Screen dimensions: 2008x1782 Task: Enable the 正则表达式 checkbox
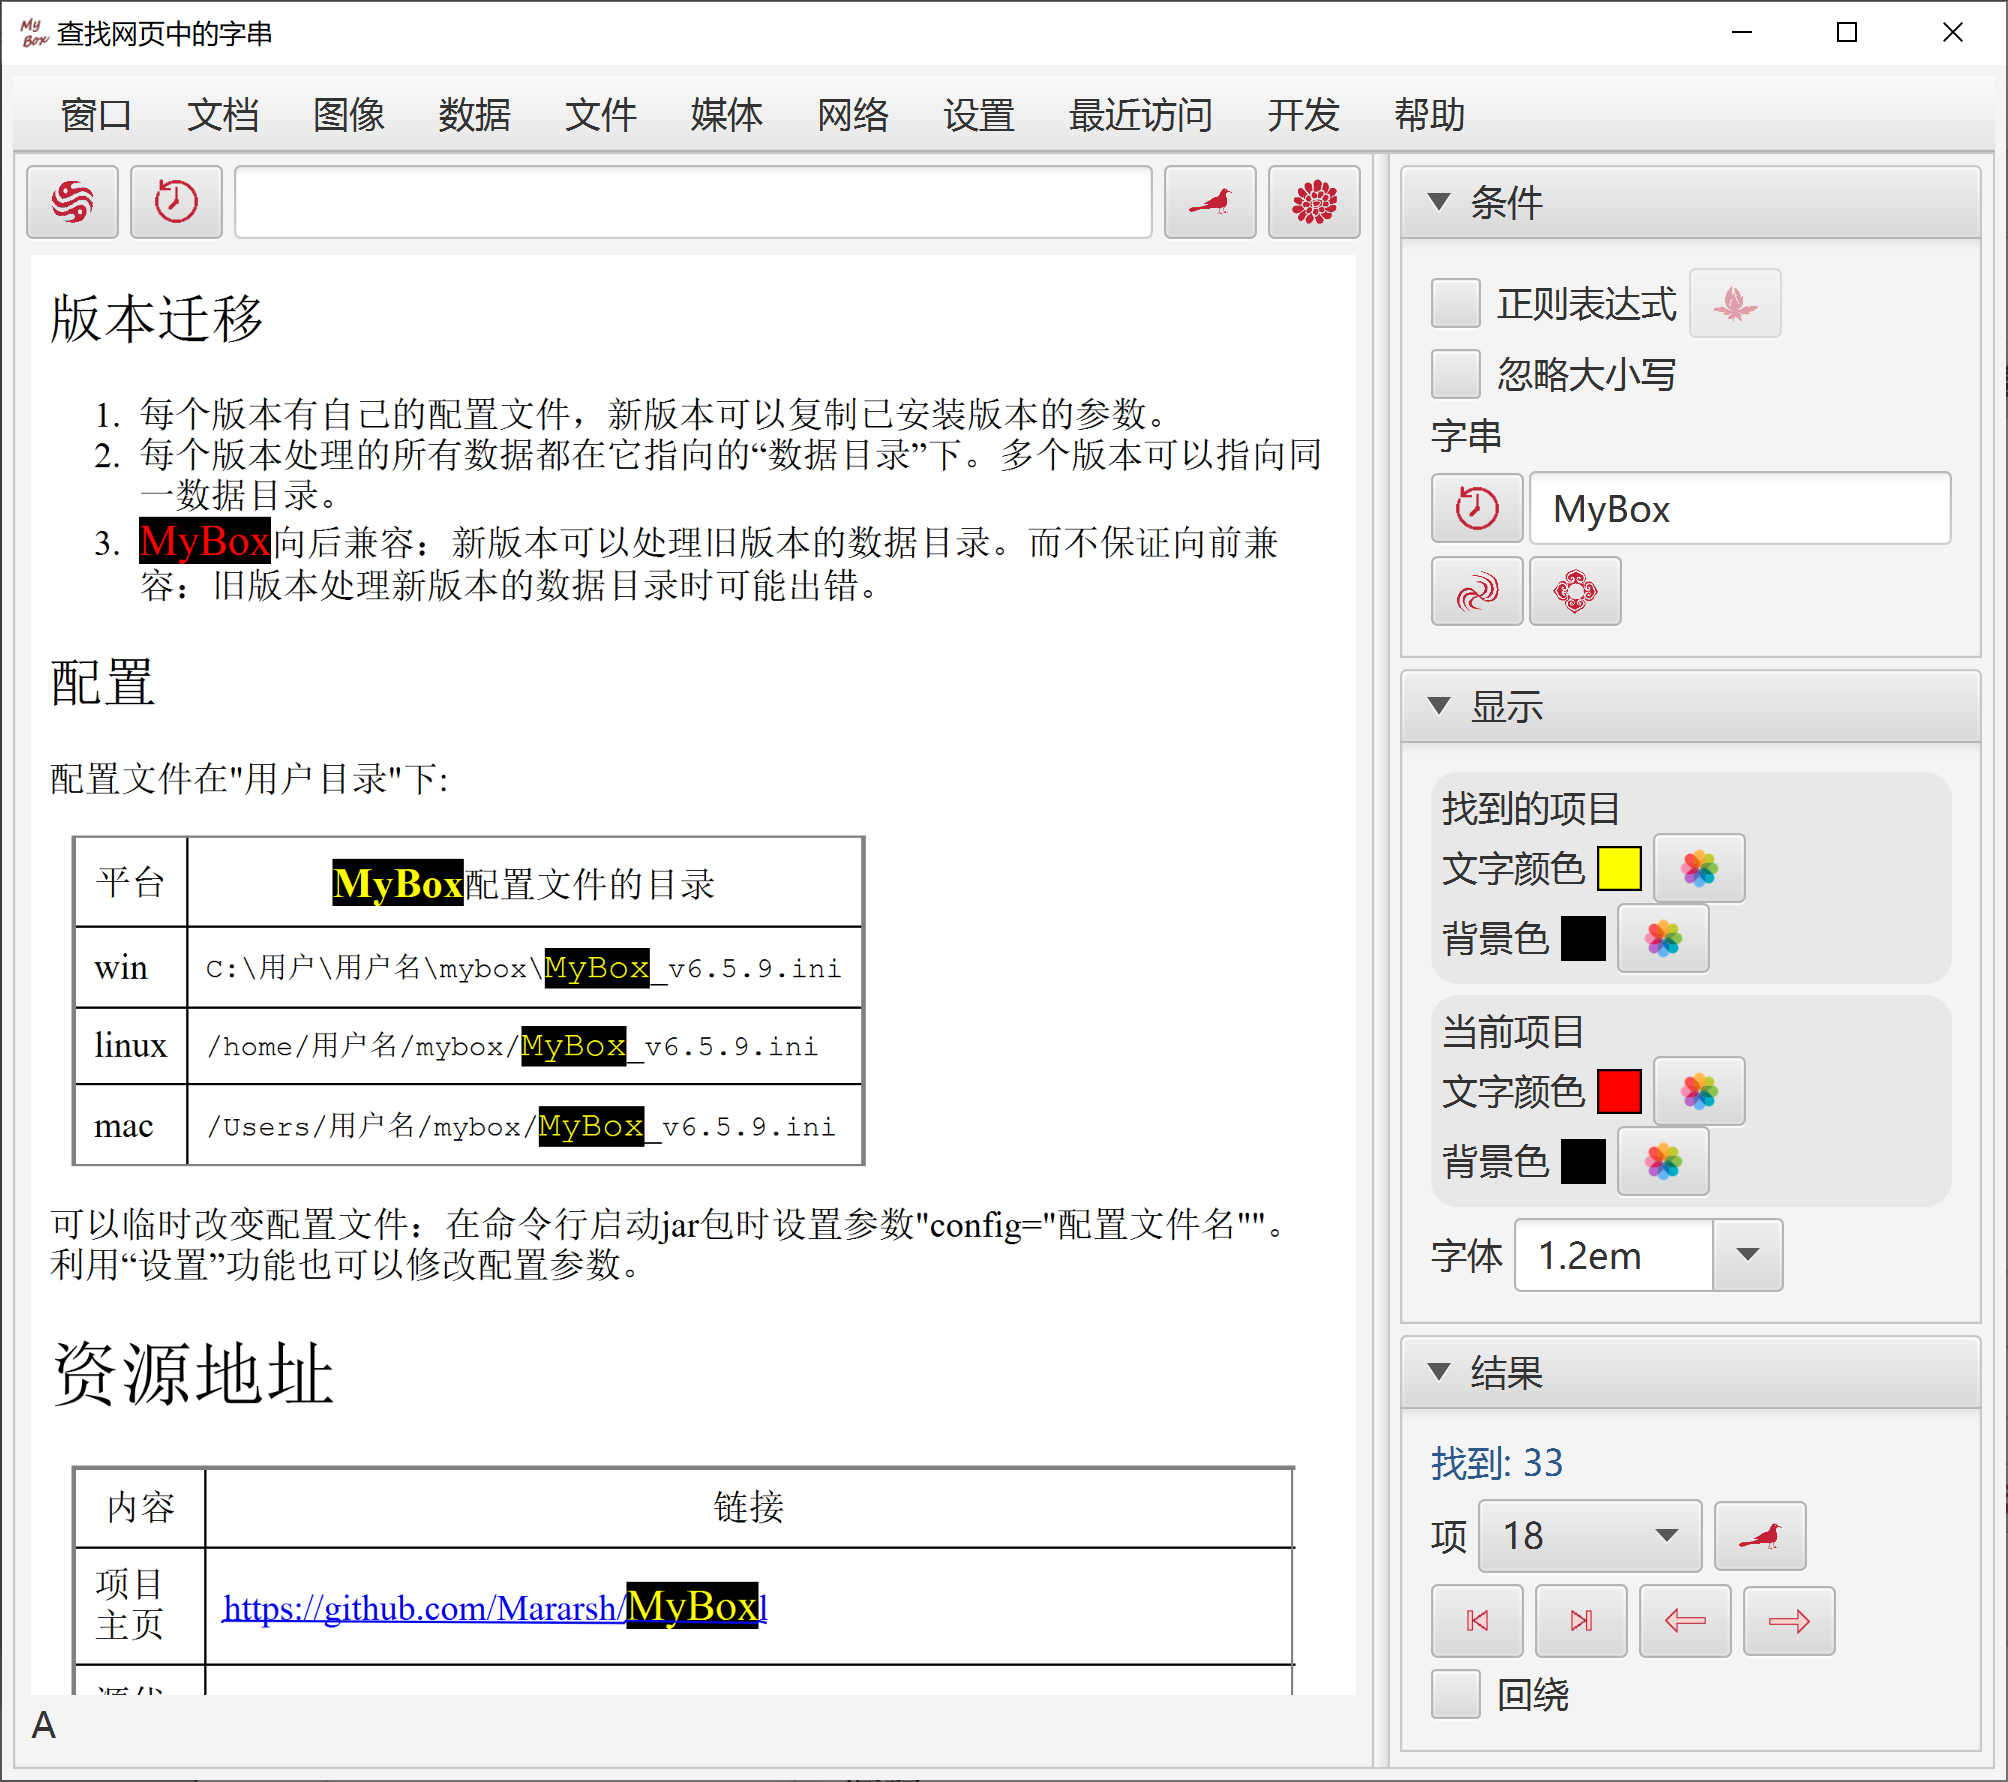(x=1455, y=303)
